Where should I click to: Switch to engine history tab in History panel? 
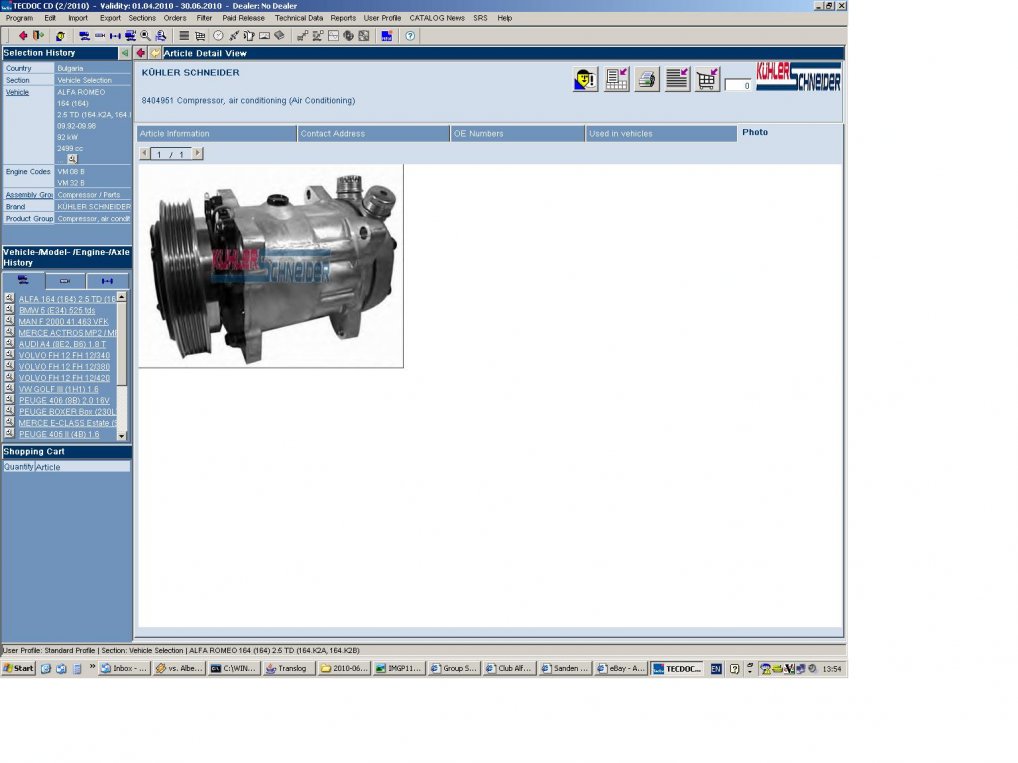click(65, 281)
